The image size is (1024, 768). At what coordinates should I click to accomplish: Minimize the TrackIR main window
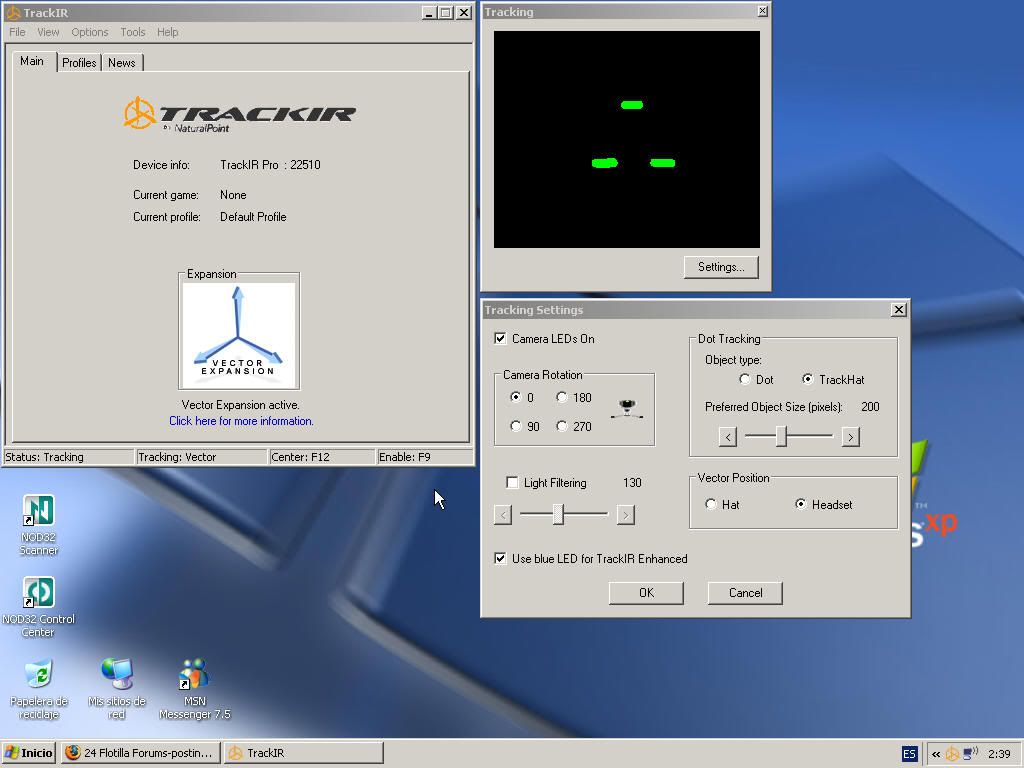click(428, 12)
